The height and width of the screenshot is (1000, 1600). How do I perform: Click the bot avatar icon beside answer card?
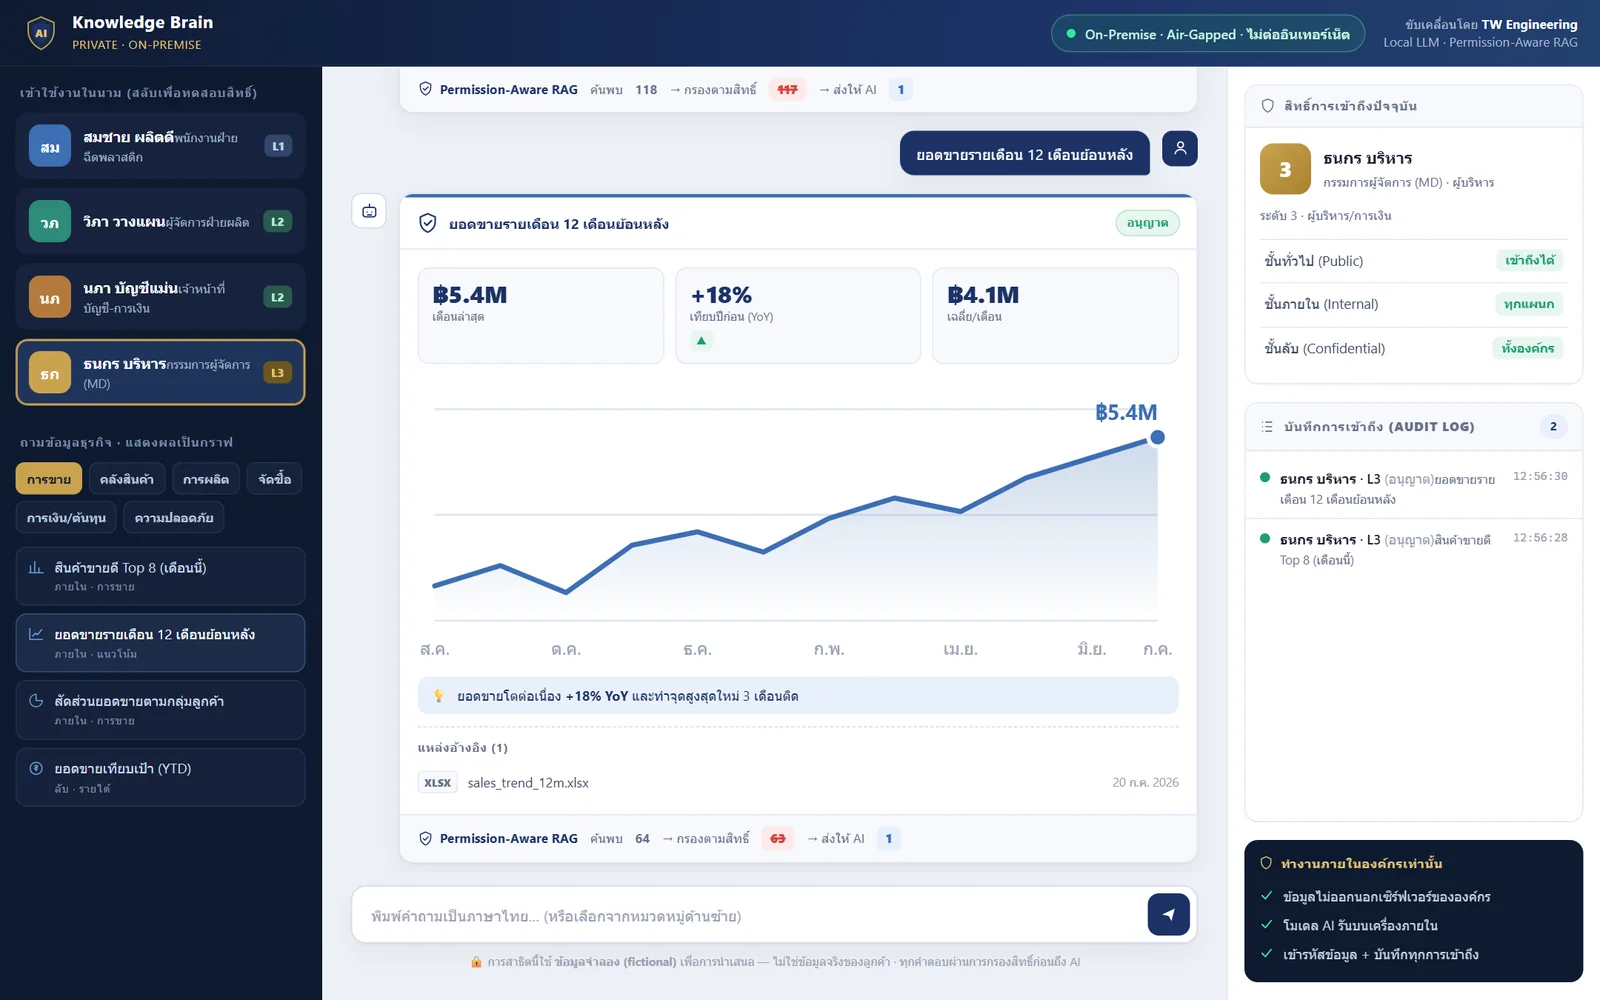[x=369, y=211]
